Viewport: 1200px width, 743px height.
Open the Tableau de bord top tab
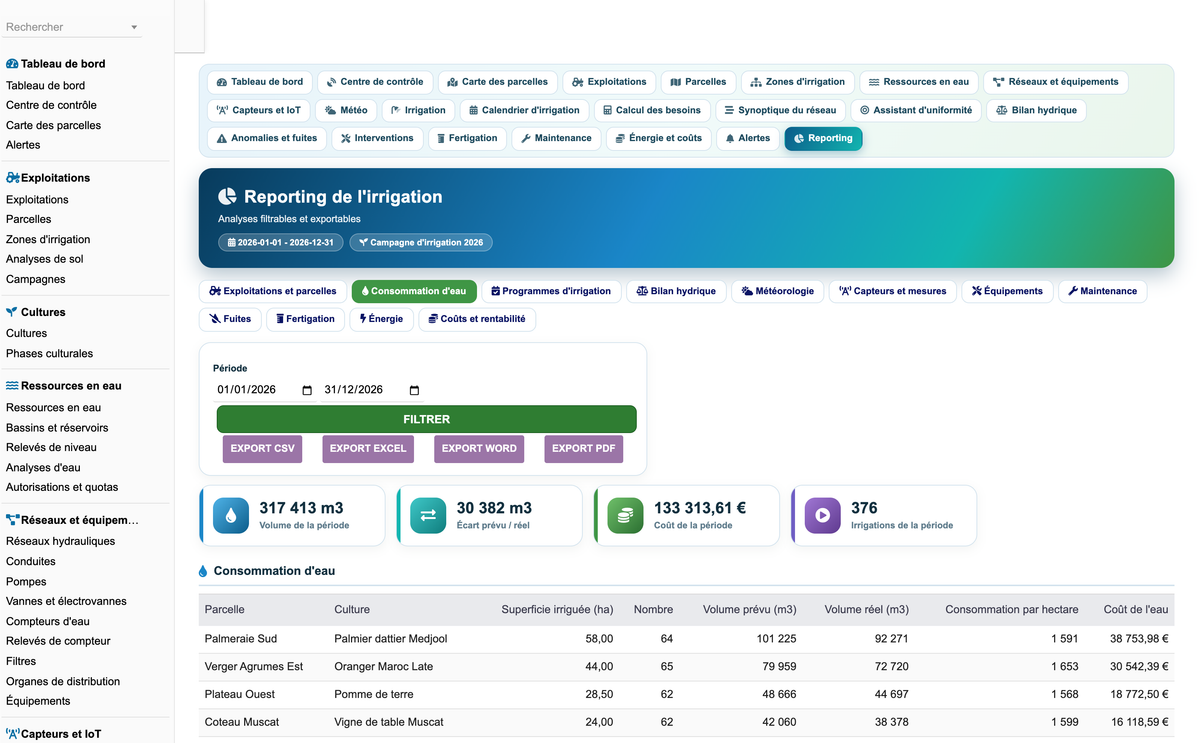[x=260, y=82]
